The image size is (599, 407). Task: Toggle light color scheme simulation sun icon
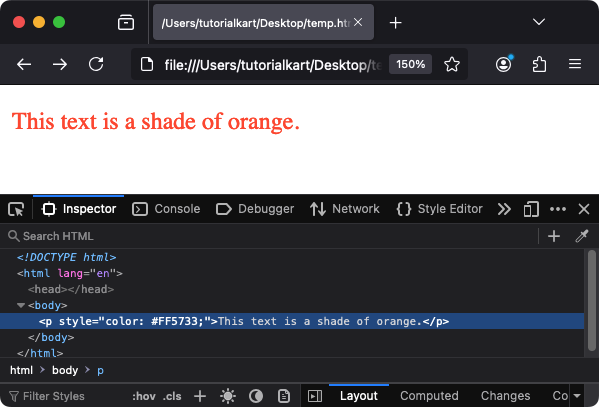click(x=228, y=396)
